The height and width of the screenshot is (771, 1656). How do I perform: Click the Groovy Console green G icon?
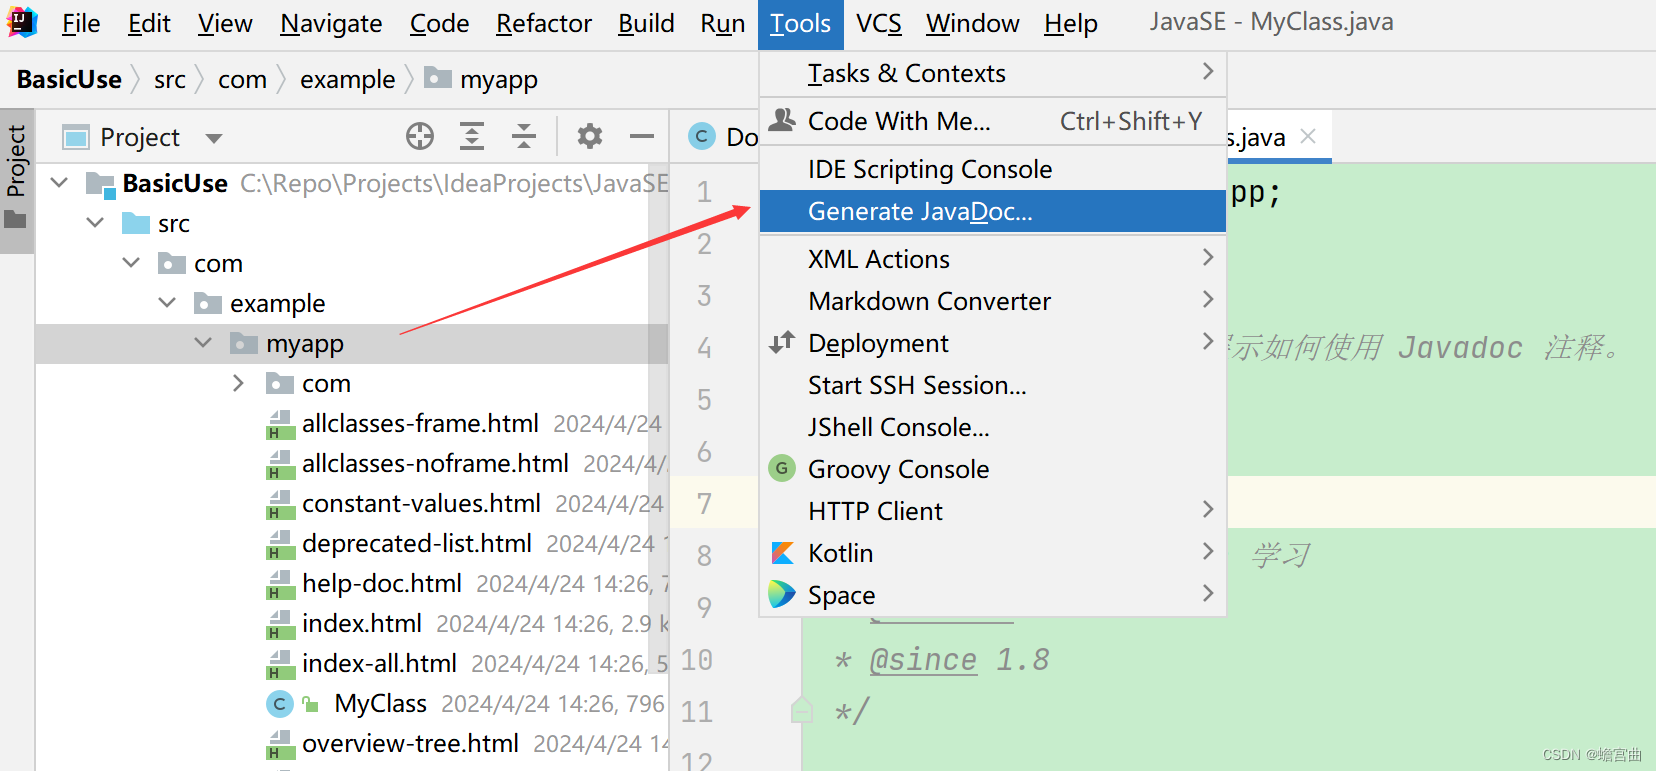click(x=782, y=468)
